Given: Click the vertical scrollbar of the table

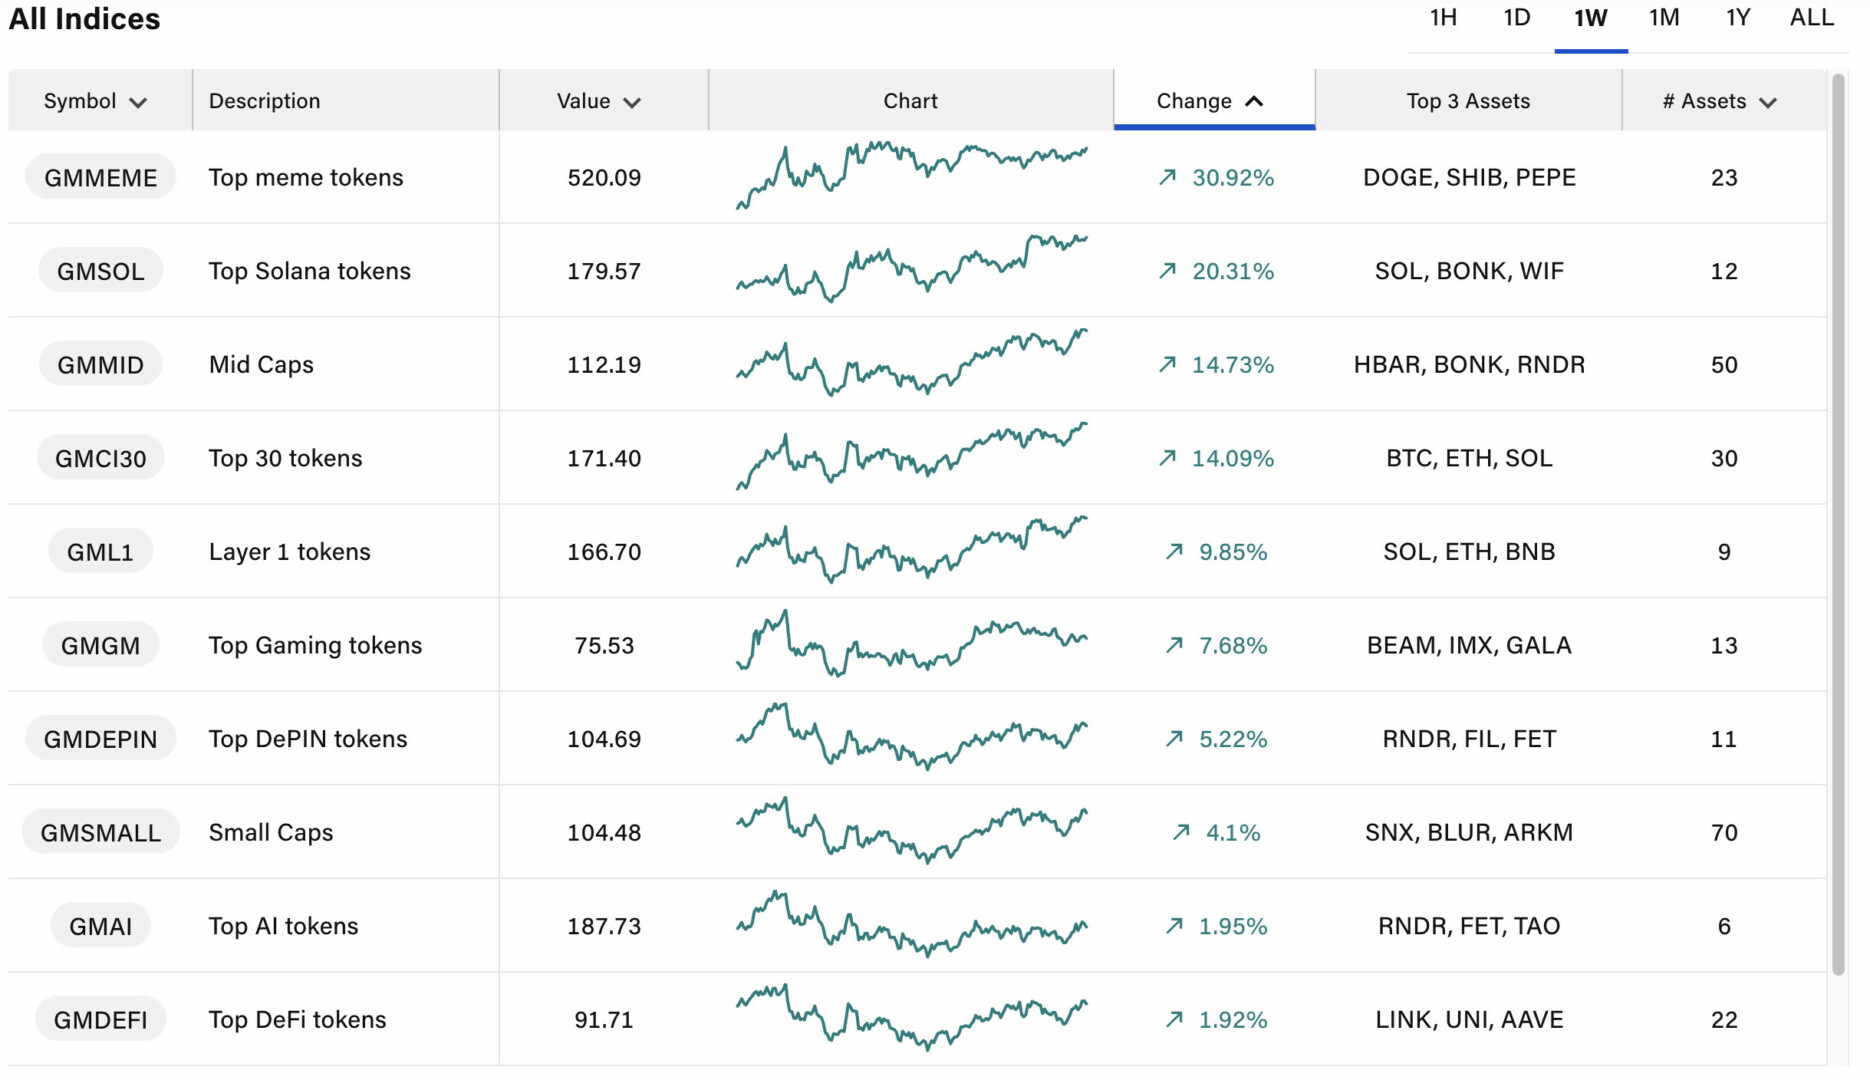Looking at the screenshot, I should click(1838, 520).
